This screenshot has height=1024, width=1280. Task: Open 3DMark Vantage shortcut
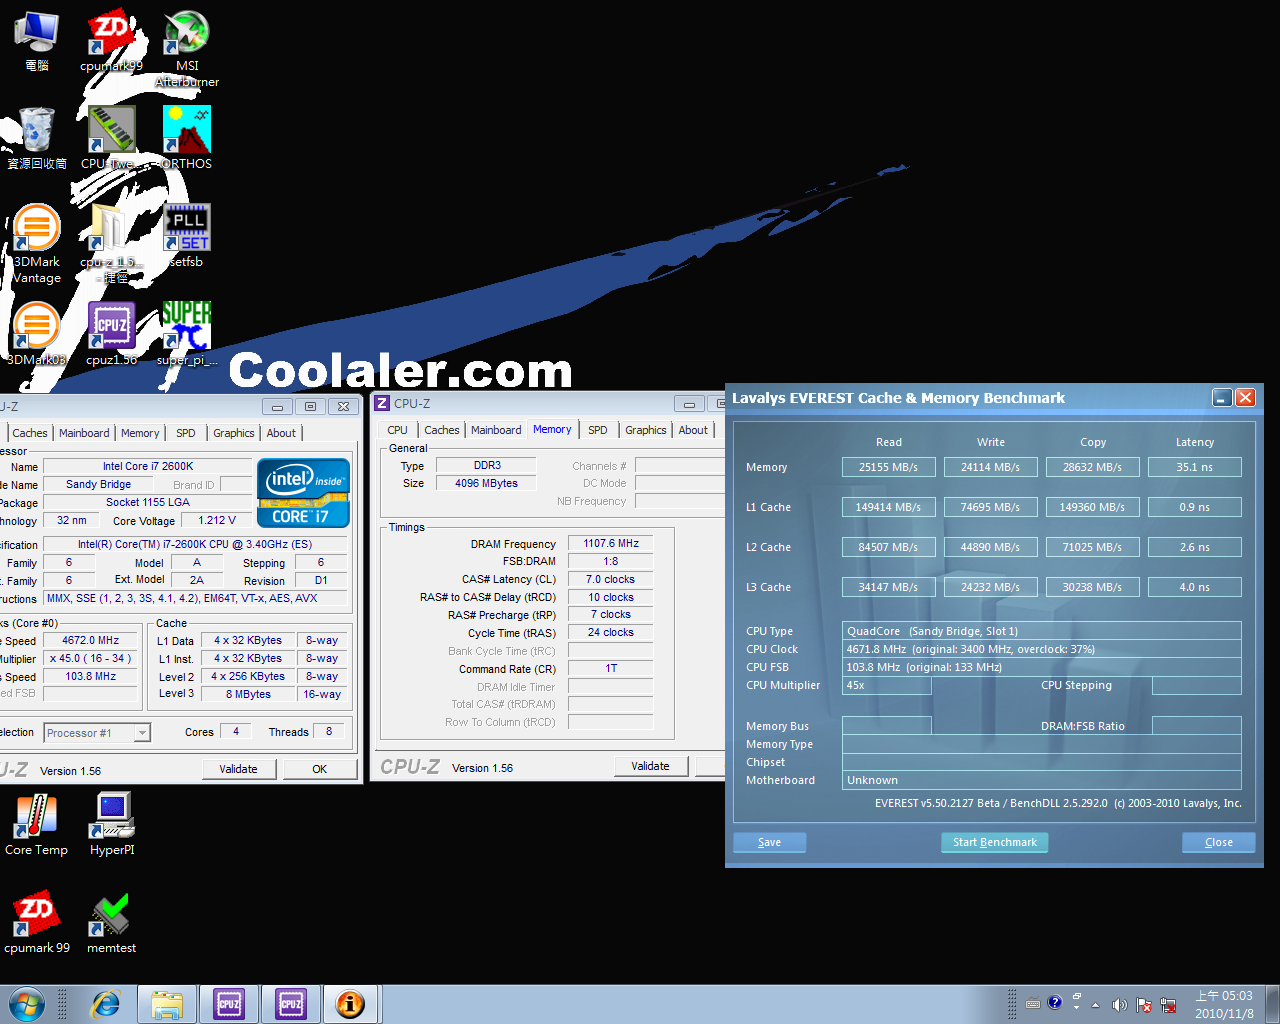coord(37,244)
